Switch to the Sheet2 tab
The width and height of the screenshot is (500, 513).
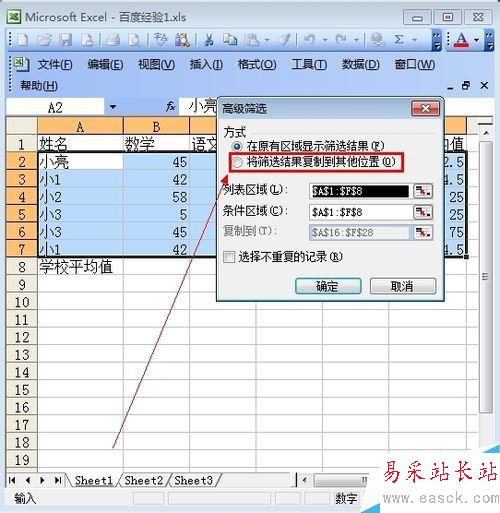pyautogui.click(x=144, y=480)
